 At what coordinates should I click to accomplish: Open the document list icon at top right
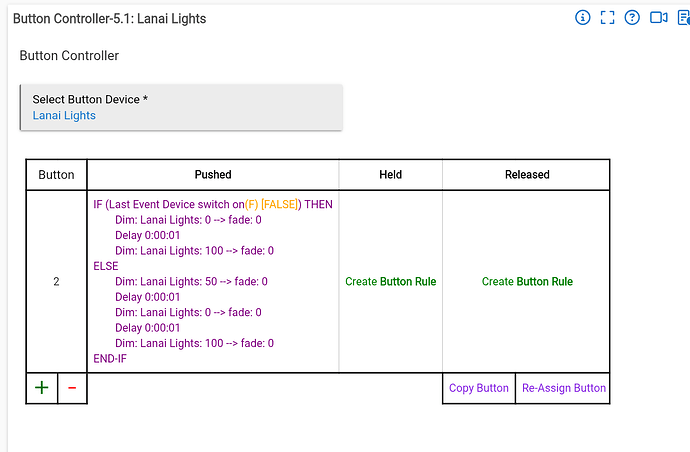click(x=683, y=18)
